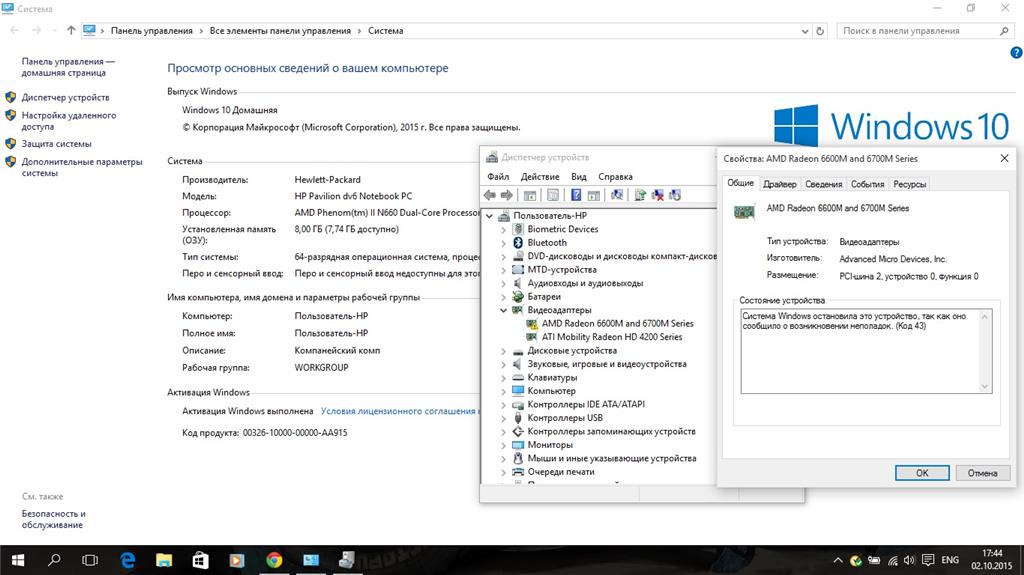The image size is (1024, 575).
Task: Open the Файл menu
Action: pos(498,176)
